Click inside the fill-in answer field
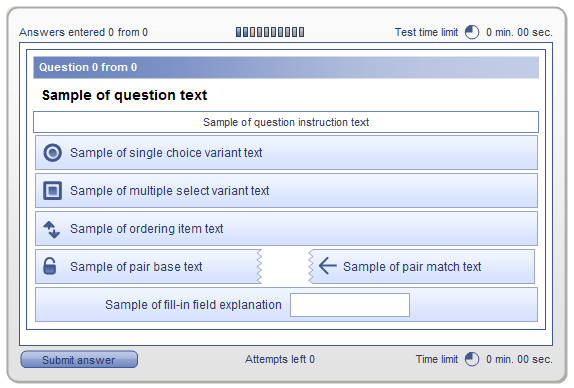 click(x=350, y=305)
